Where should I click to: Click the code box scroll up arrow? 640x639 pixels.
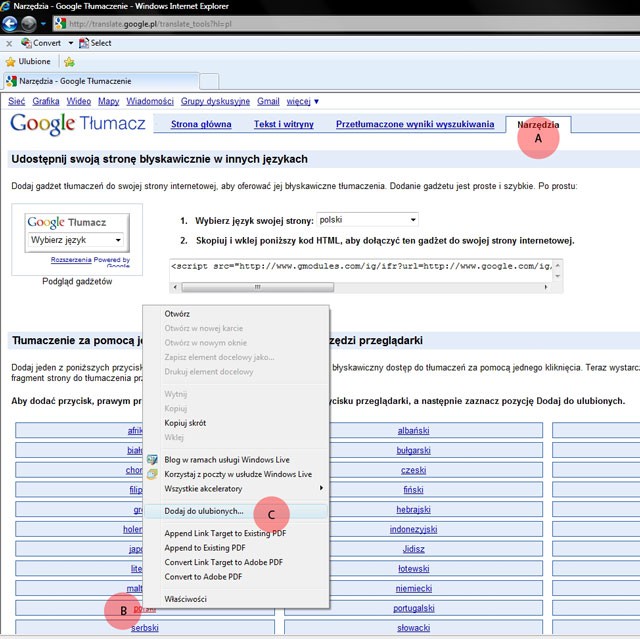tap(558, 265)
